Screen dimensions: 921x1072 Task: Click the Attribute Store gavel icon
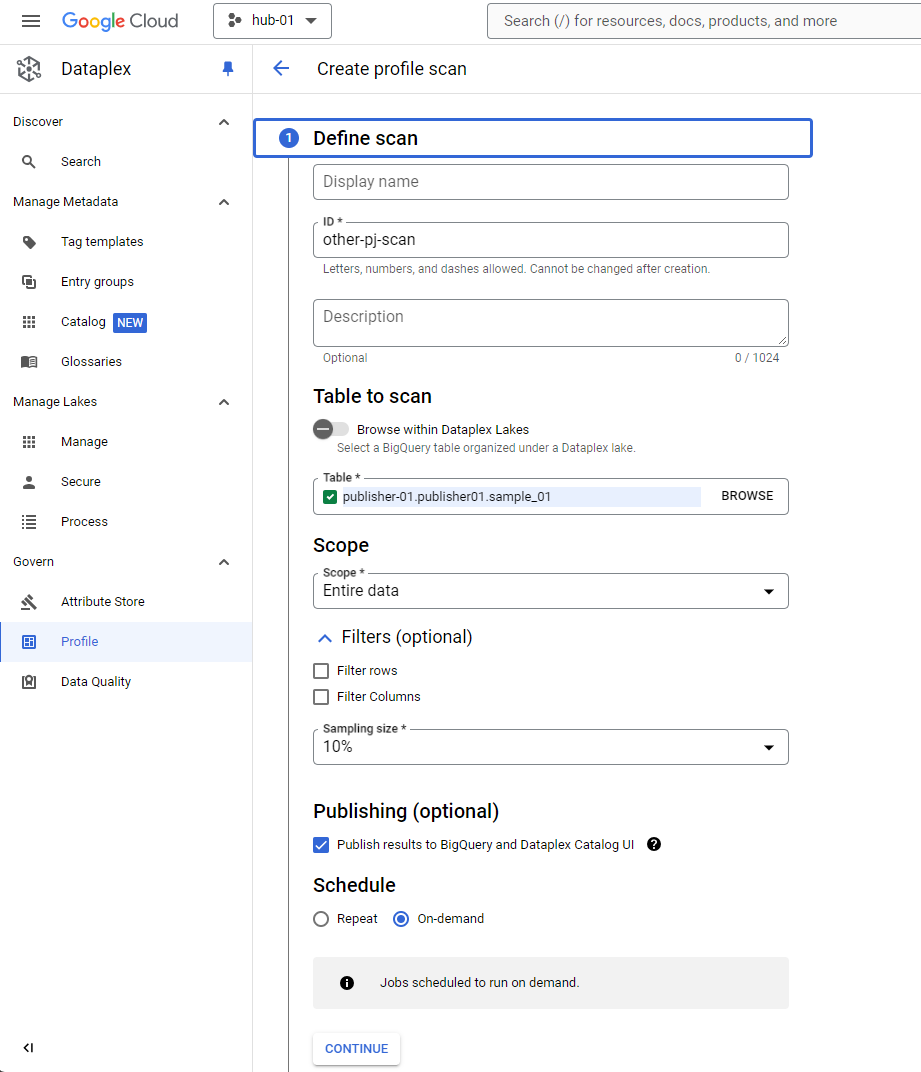pos(29,602)
